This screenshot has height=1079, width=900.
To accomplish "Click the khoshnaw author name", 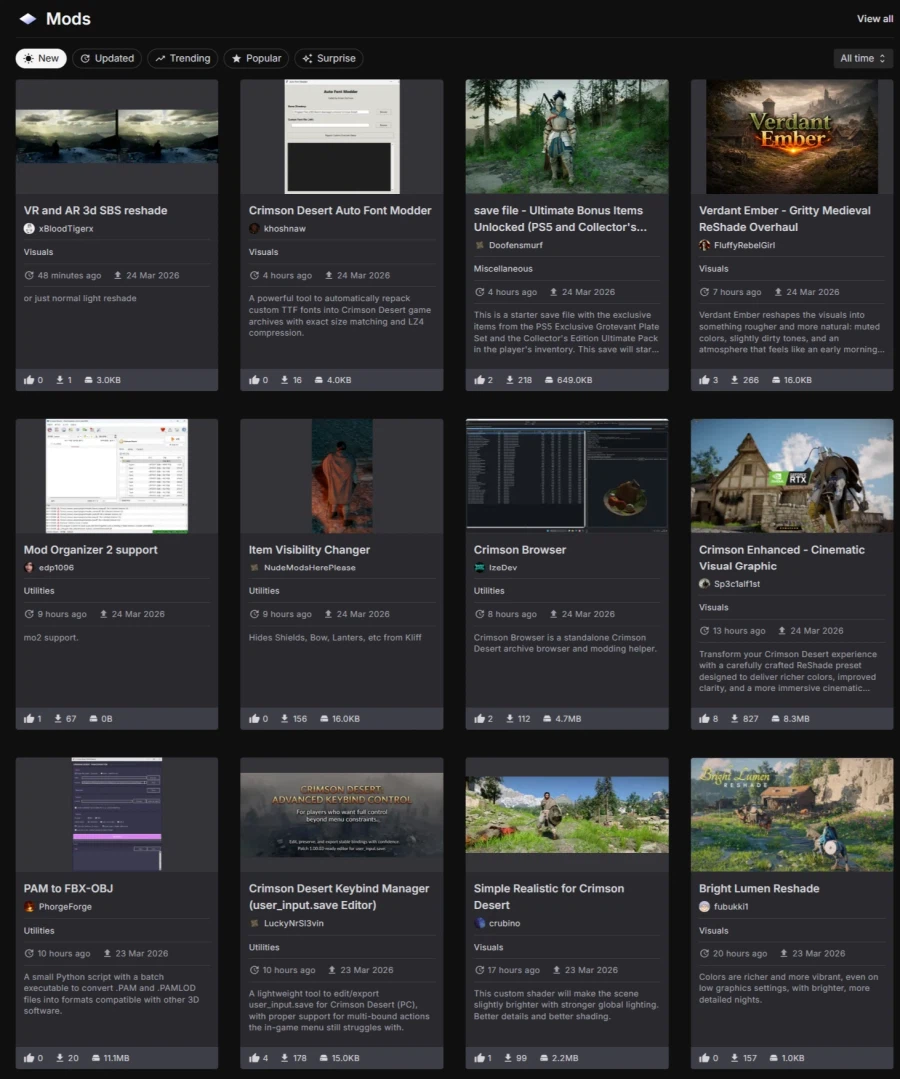I will tap(283, 229).
